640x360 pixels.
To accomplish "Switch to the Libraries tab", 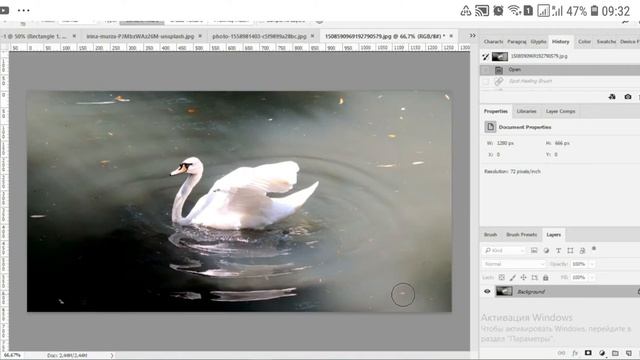I will [527, 111].
